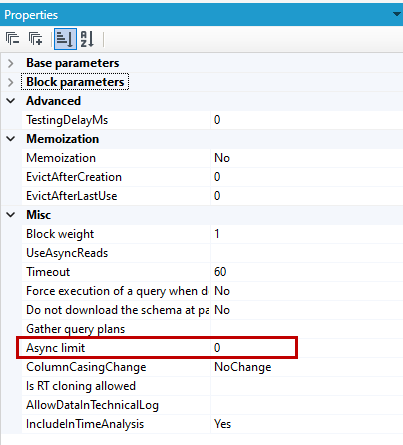Select the UseAsyncReads property name

point(67,253)
